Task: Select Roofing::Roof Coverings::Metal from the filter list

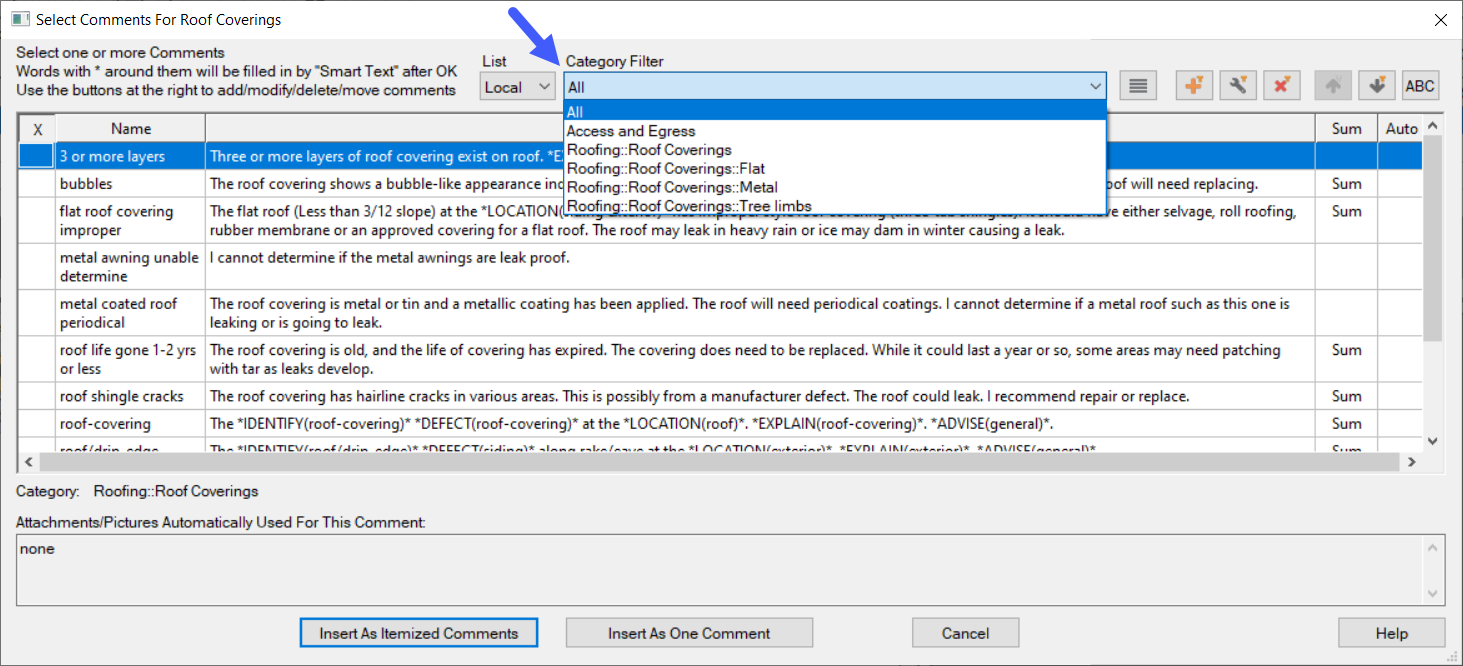Action: 671,187
